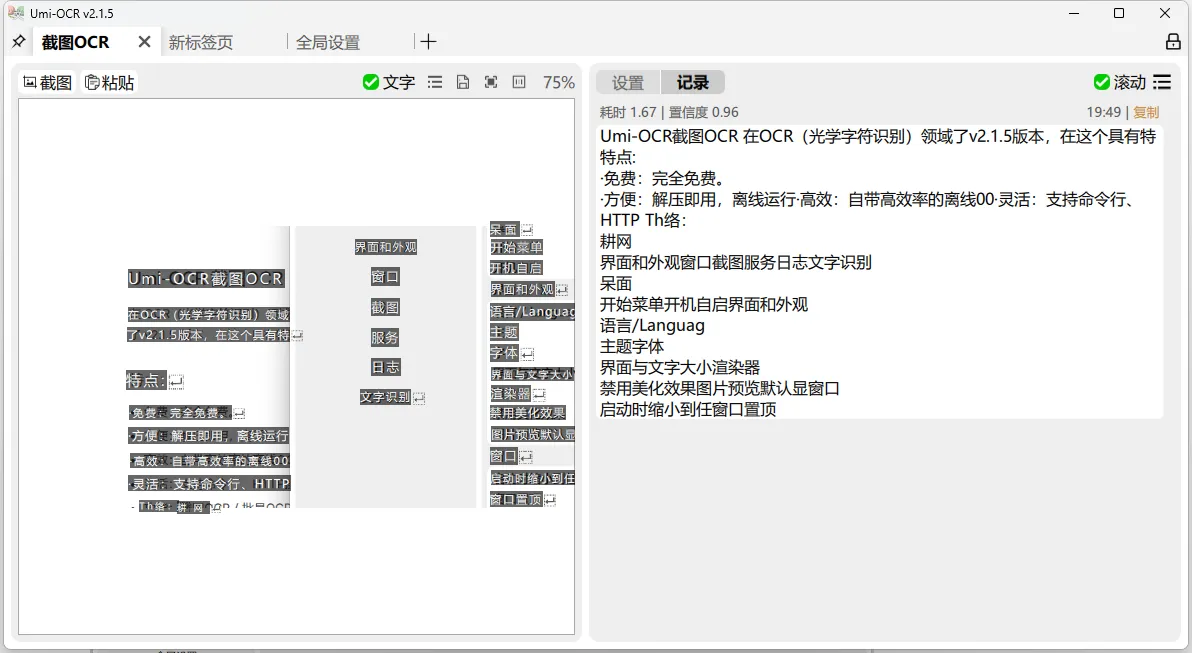1192x653 pixels.
Task: Click the result line 耕网
Action: [616, 242]
